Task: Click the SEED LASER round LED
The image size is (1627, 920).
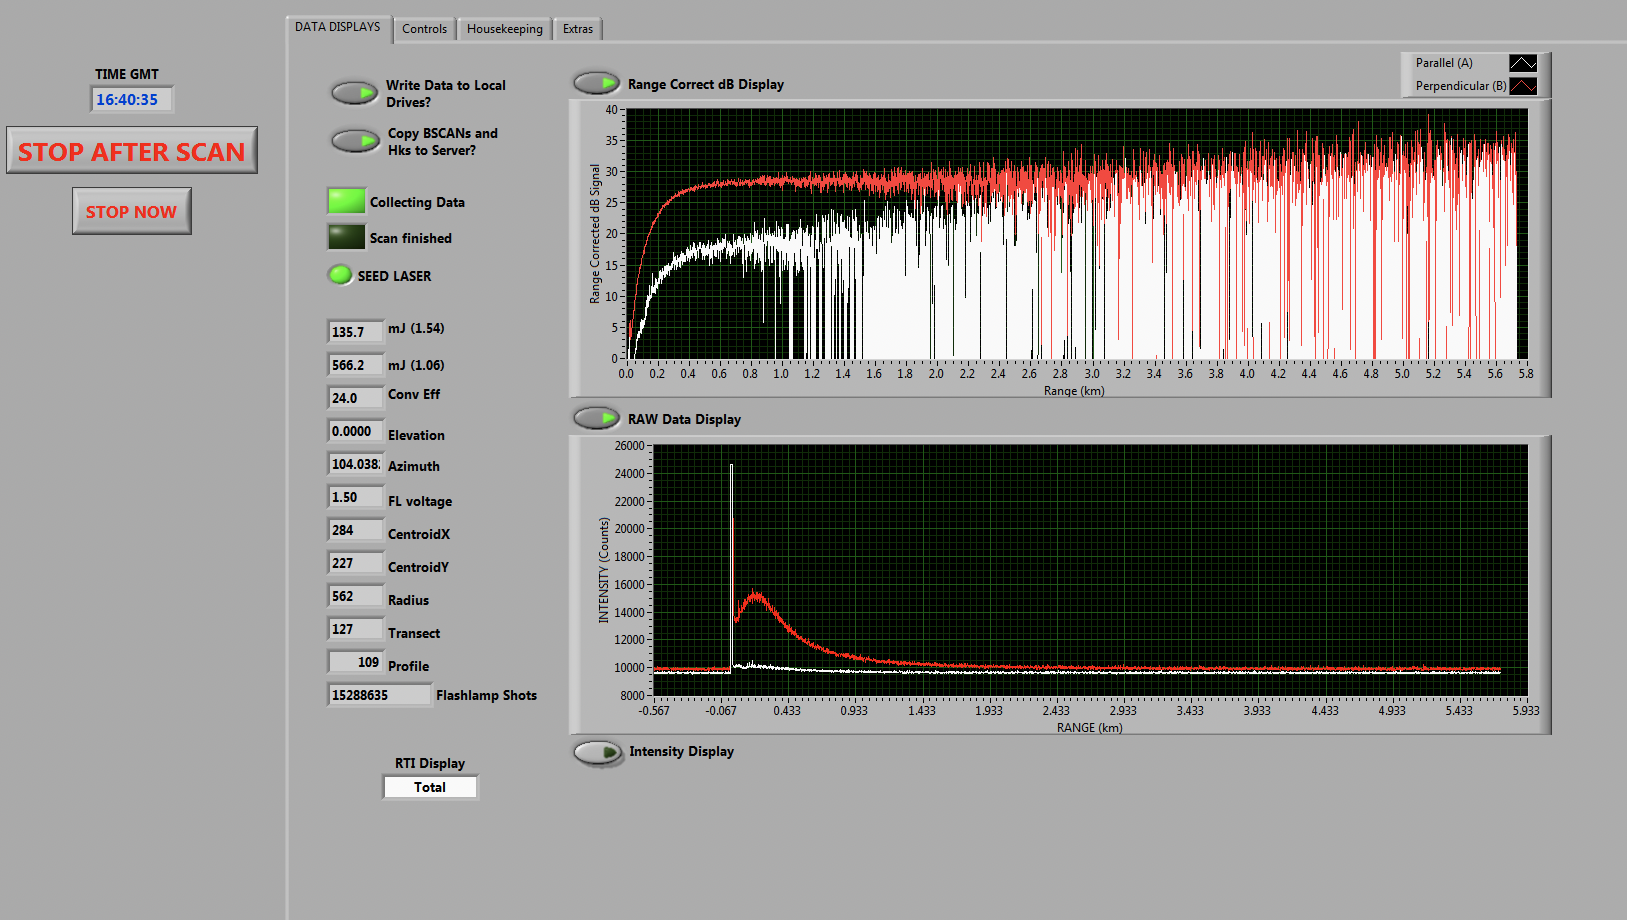Action: [340, 275]
